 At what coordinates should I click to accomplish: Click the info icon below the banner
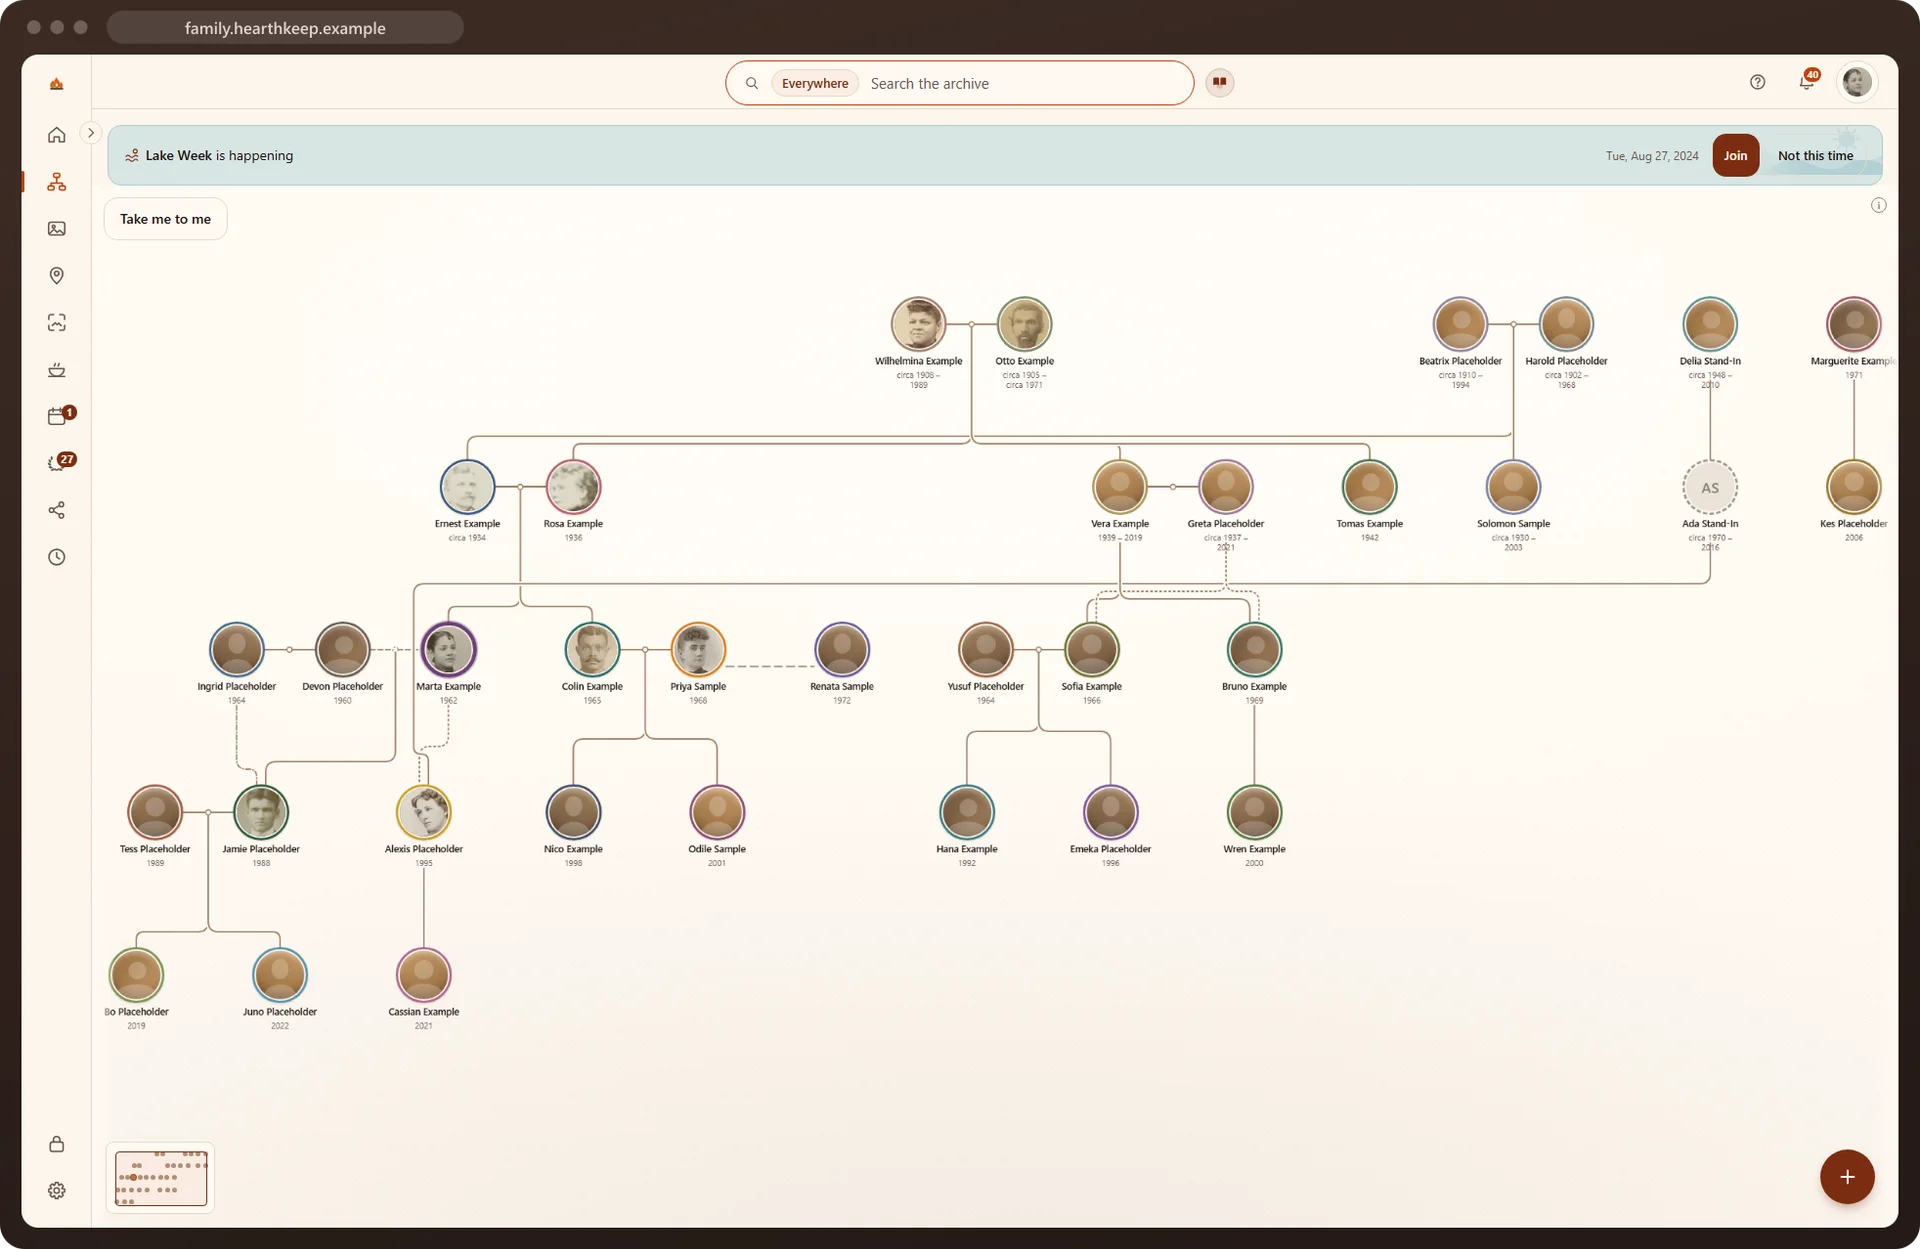pos(1879,205)
